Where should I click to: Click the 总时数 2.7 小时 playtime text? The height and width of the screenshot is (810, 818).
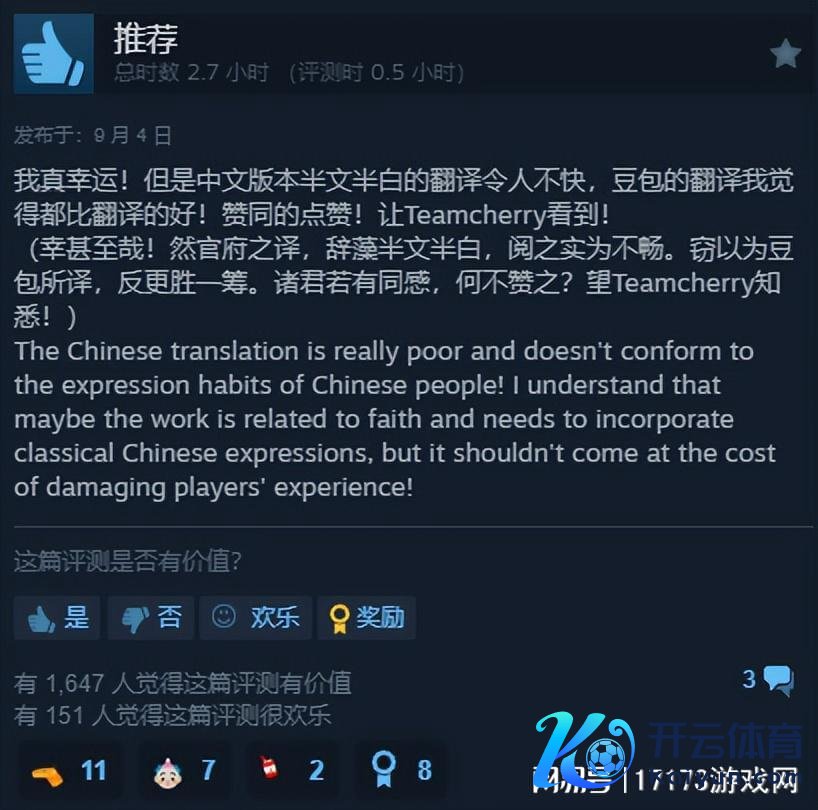coord(191,72)
